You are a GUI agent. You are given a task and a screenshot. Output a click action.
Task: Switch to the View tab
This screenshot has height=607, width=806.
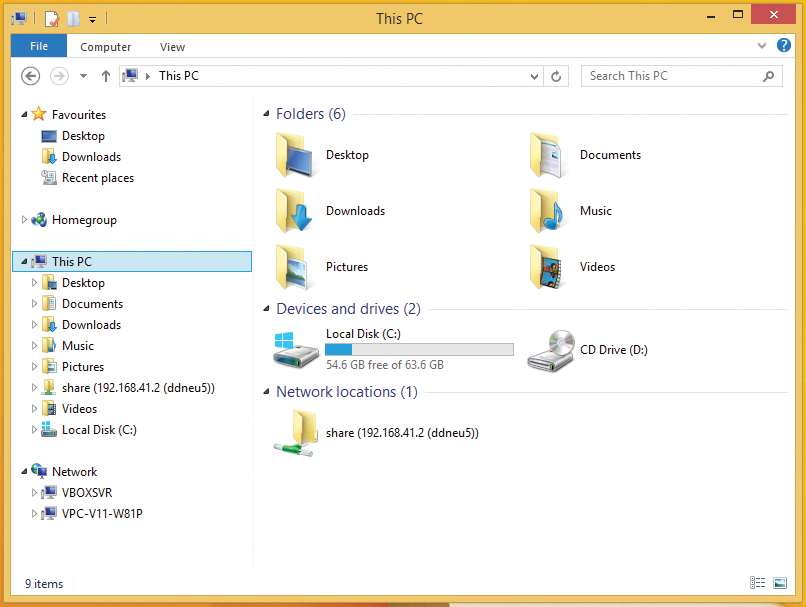tap(171, 46)
